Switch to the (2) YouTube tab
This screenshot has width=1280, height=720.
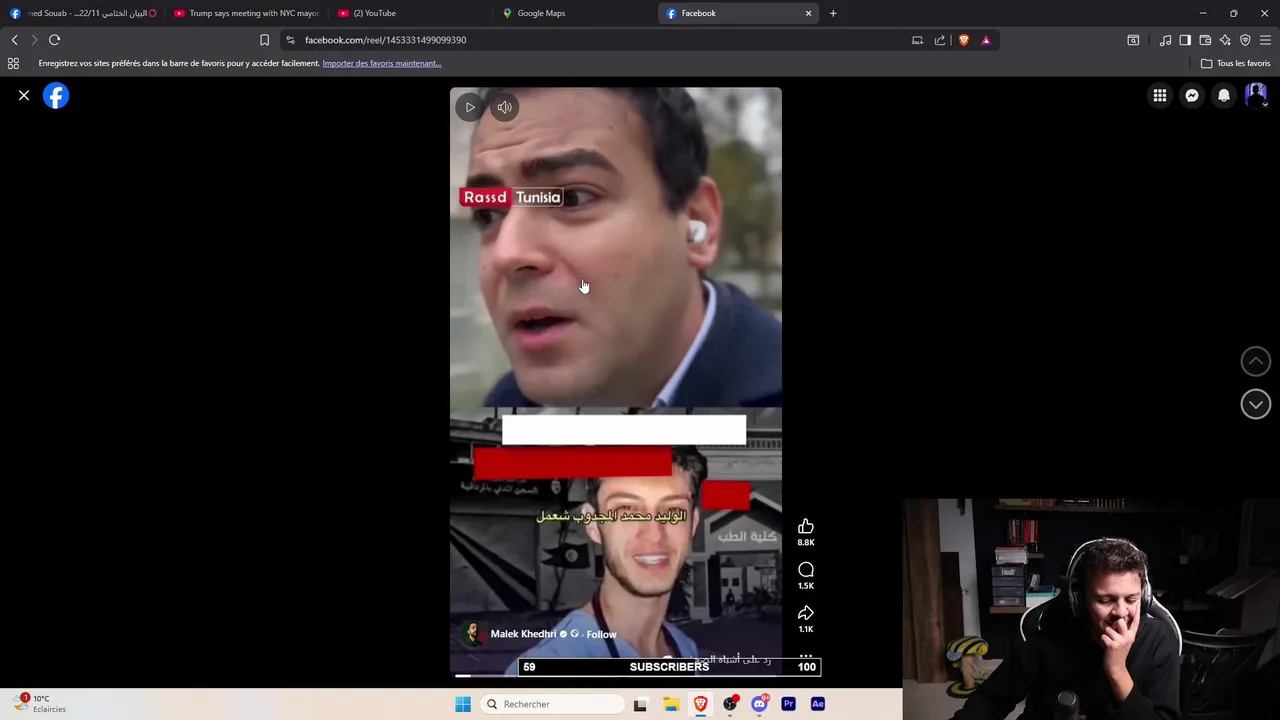[x=410, y=13]
